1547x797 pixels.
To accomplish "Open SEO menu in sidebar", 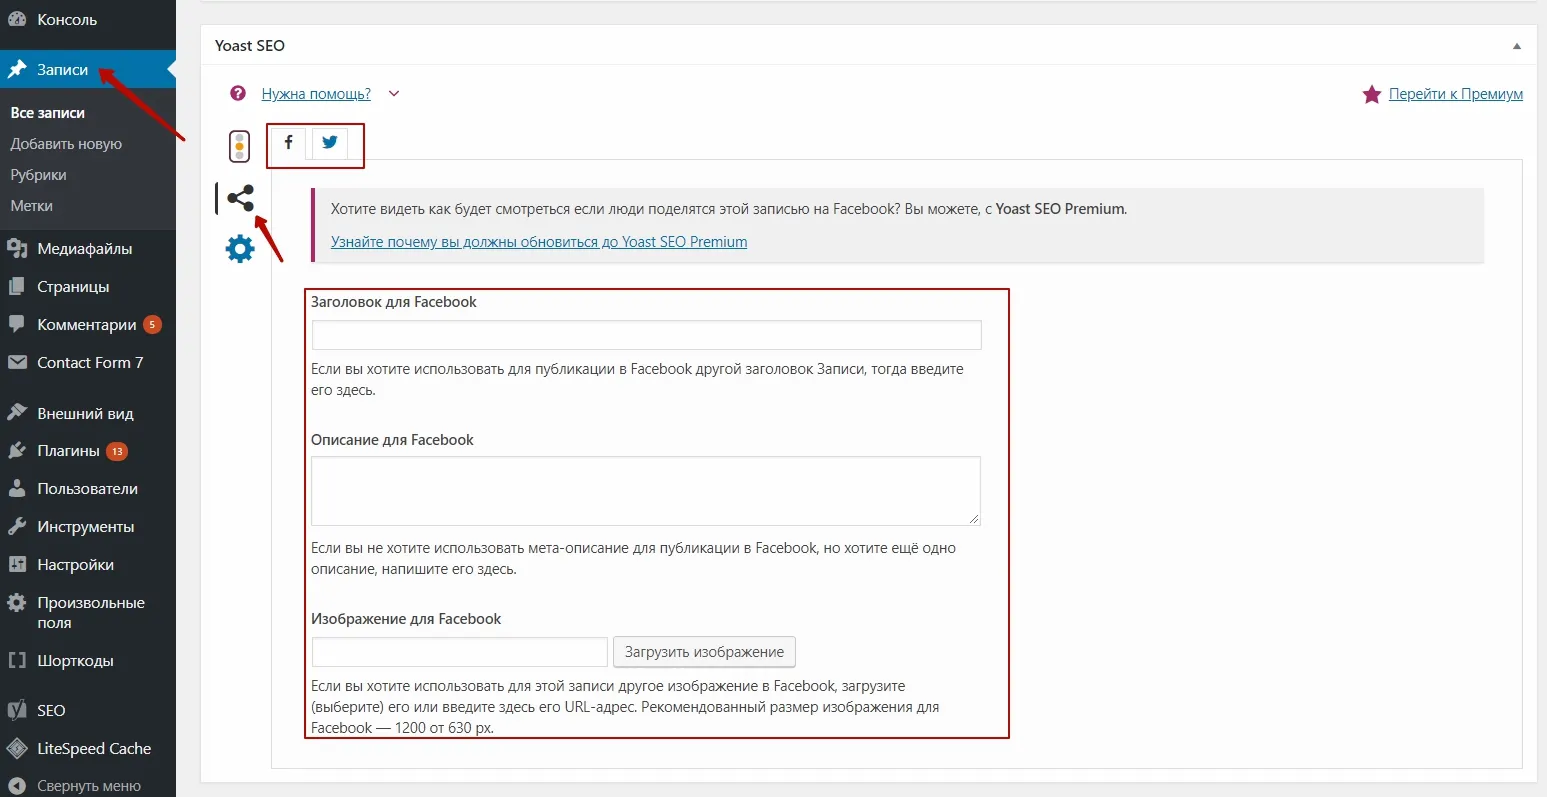I will click(51, 710).
